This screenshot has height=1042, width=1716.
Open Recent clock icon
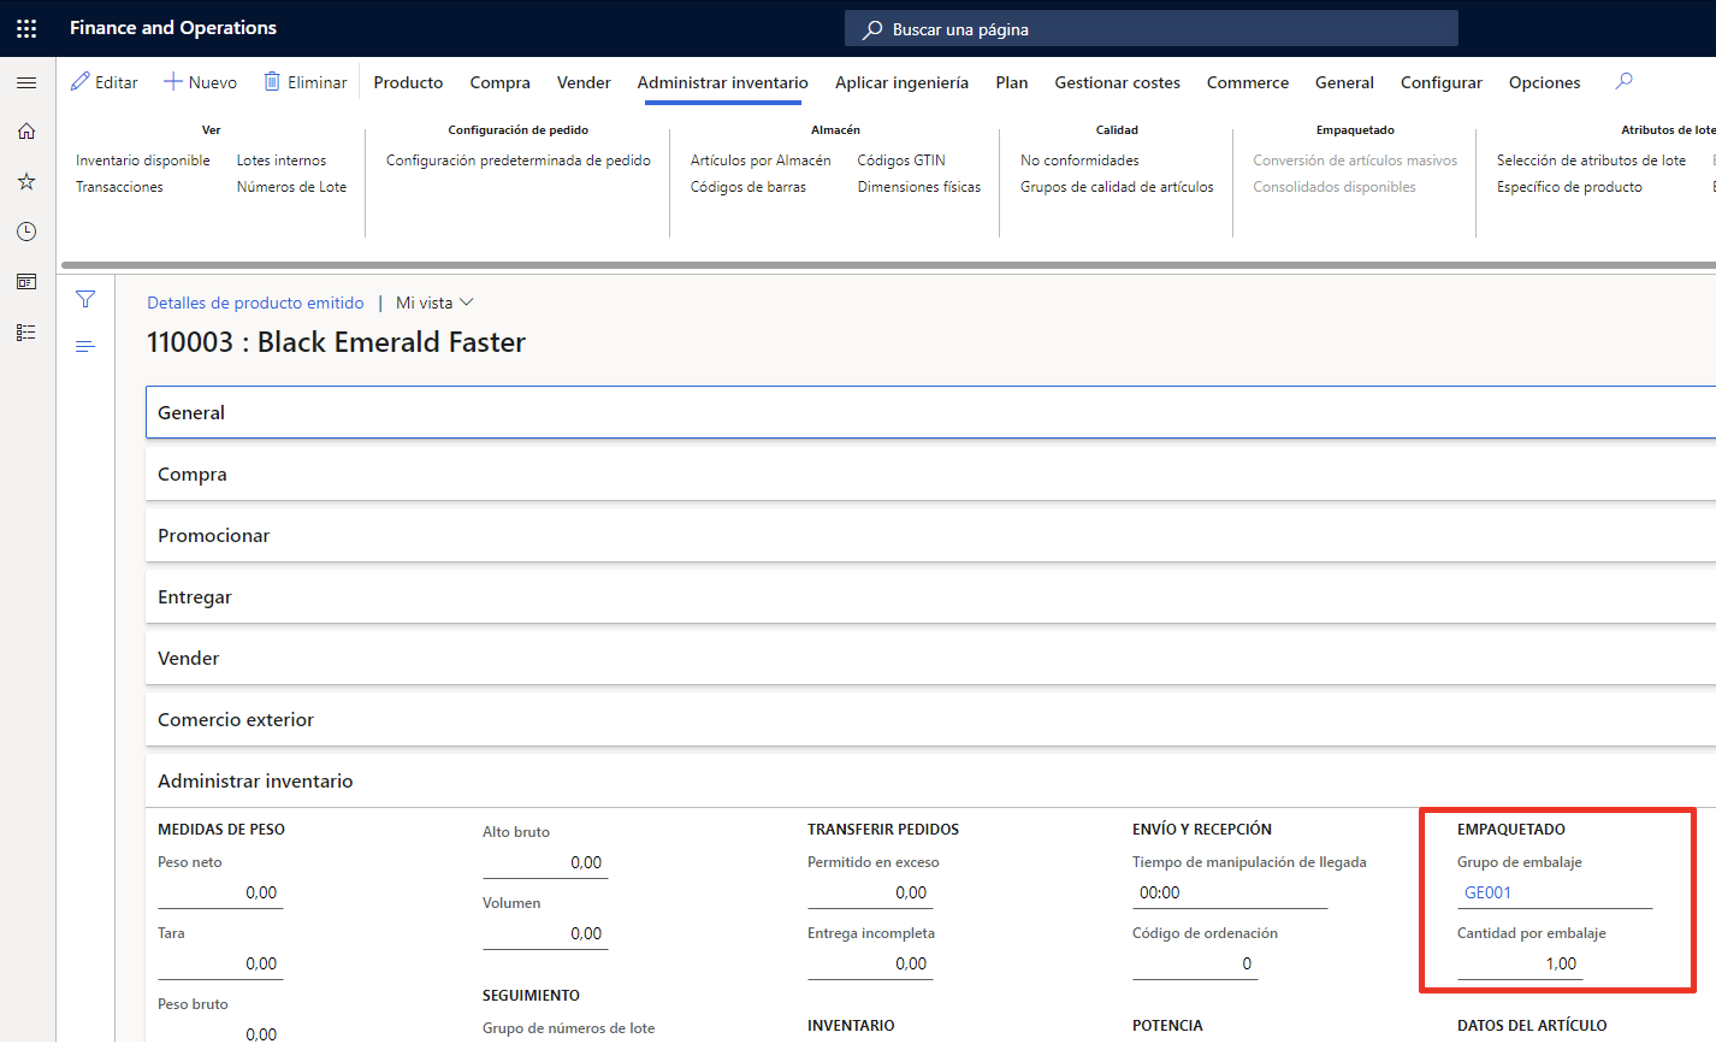[x=27, y=231]
